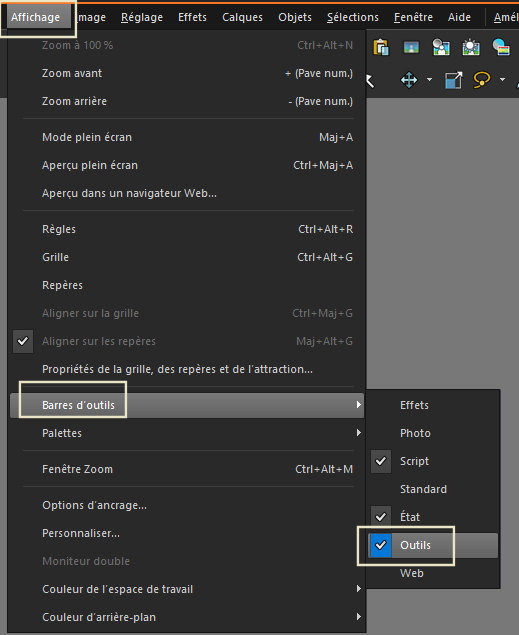Open the Sélections menu
Viewport: 519px width, 635px height.
pyautogui.click(x=353, y=17)
